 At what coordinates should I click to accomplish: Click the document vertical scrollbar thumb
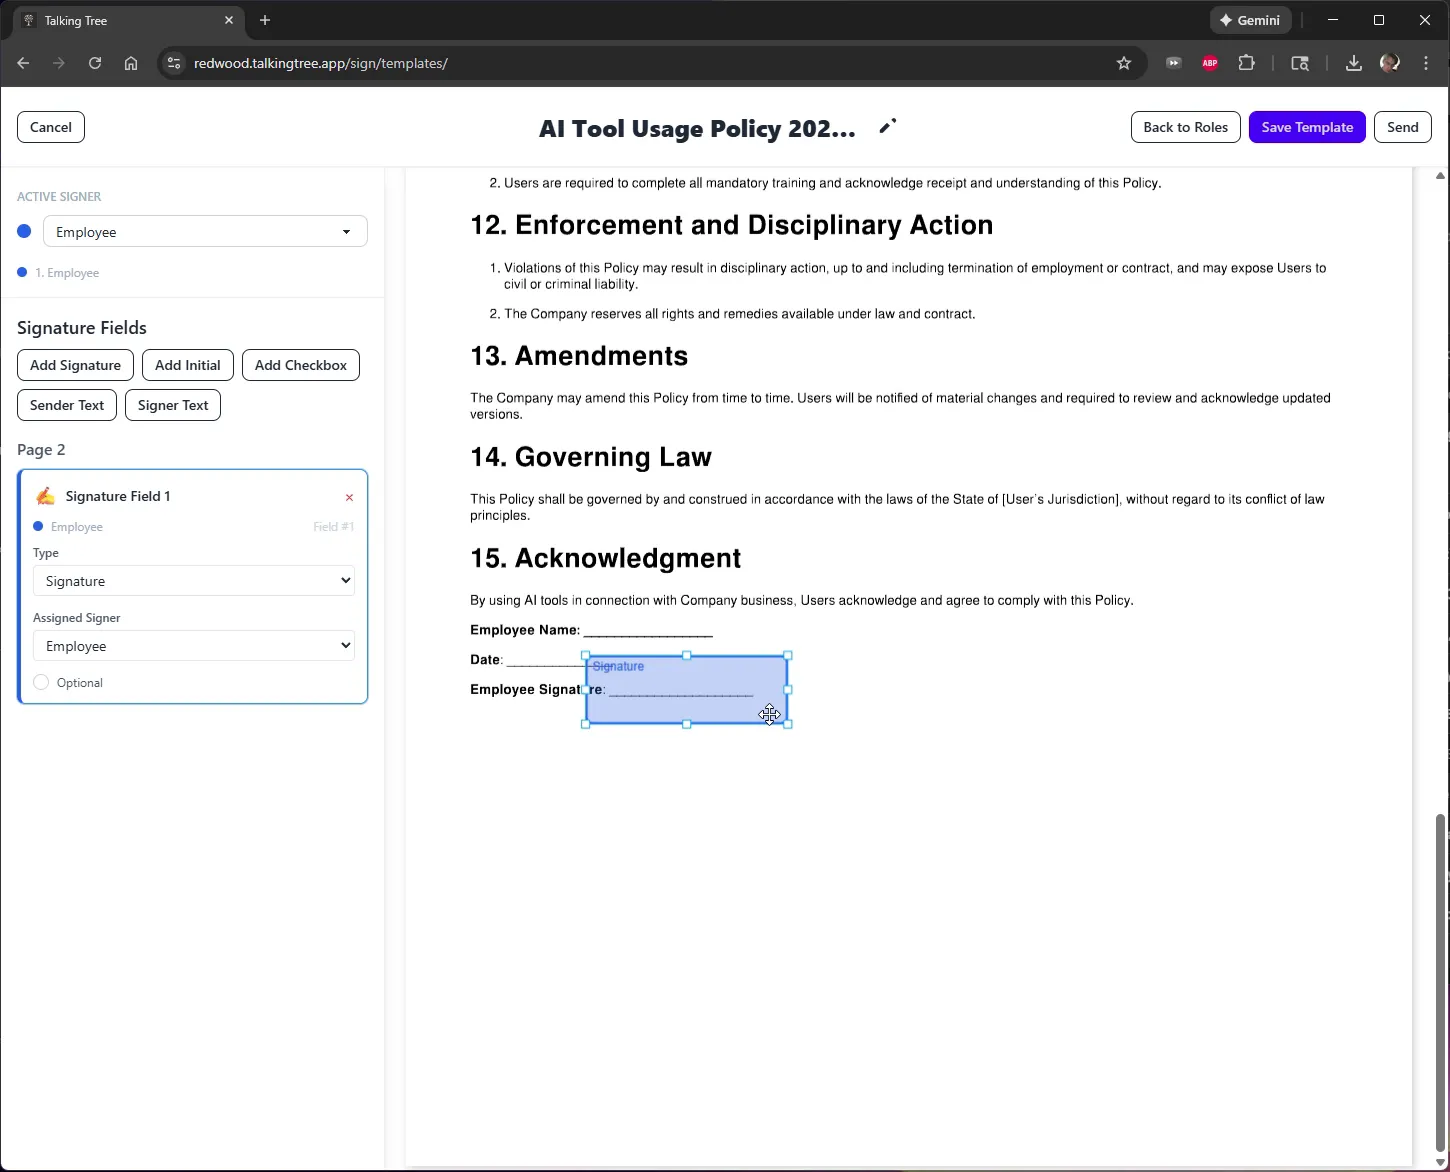[1440, 983]
